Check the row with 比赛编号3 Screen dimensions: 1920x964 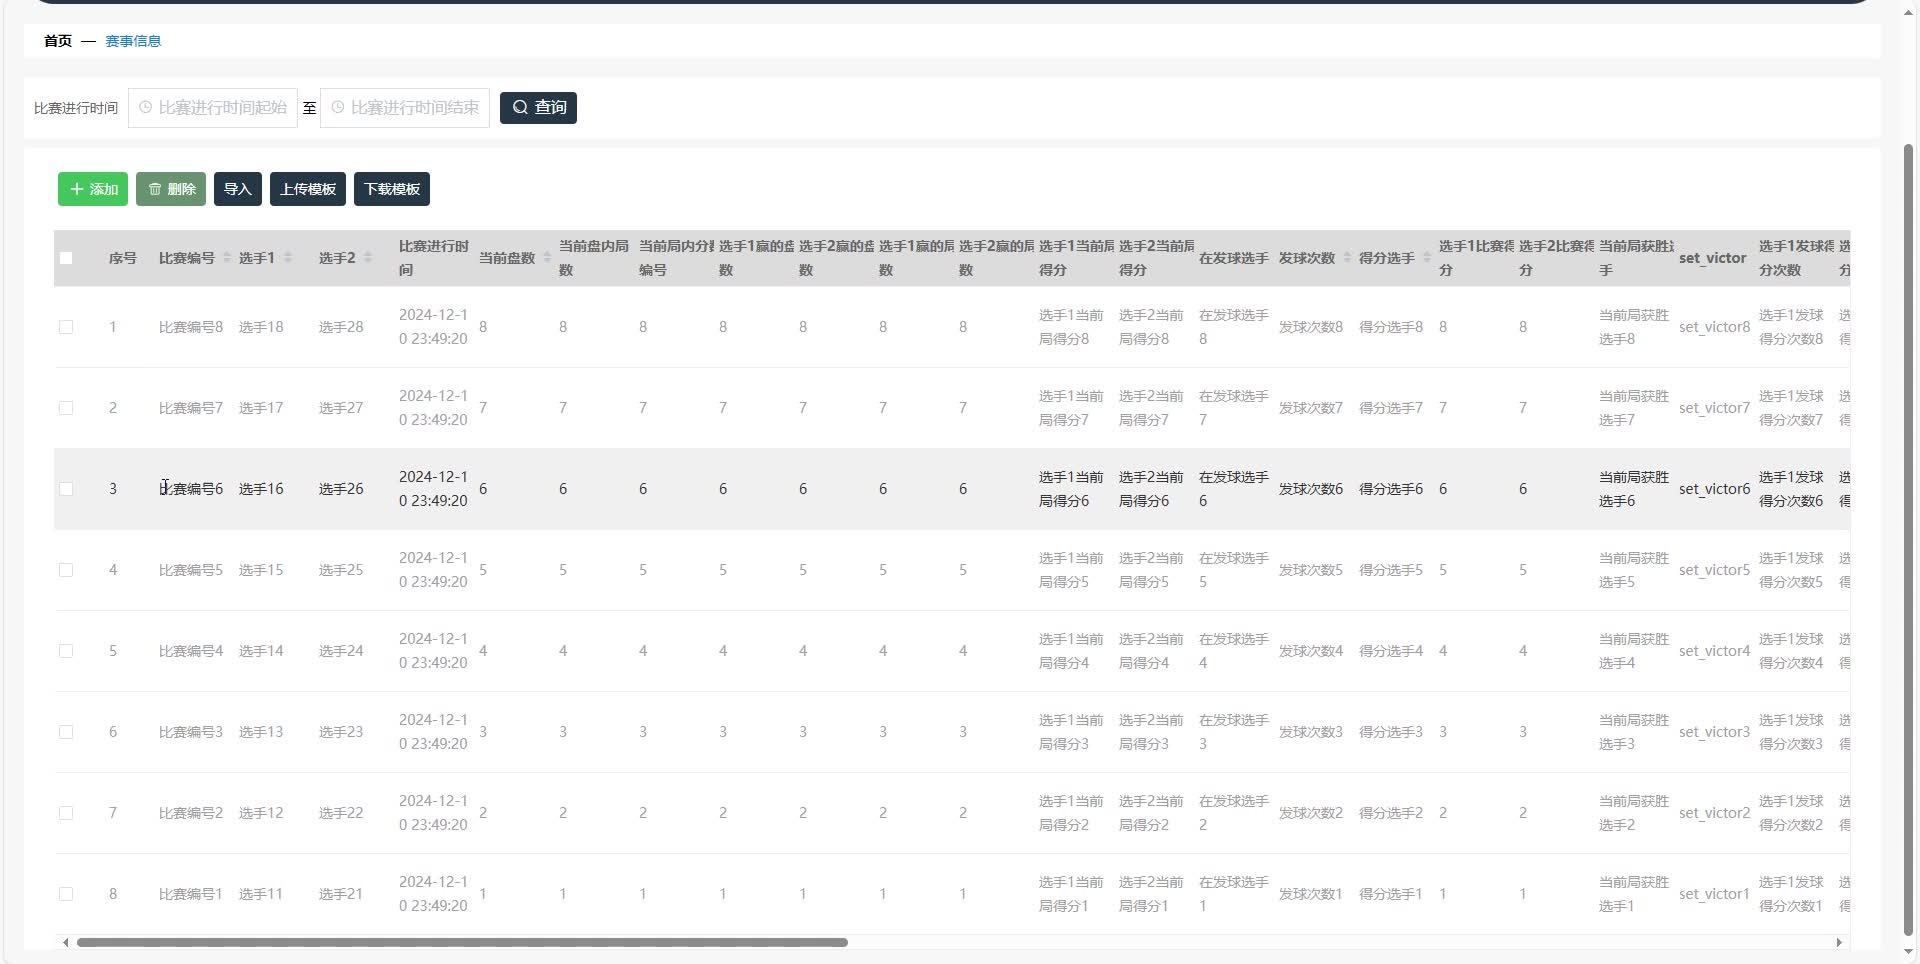point(66,732)
